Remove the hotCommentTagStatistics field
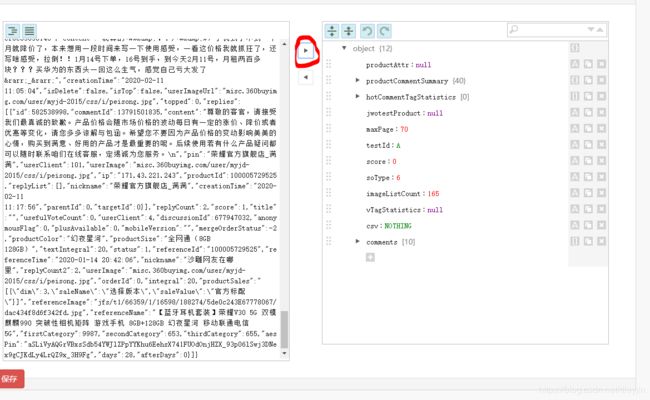 point(601,96)
